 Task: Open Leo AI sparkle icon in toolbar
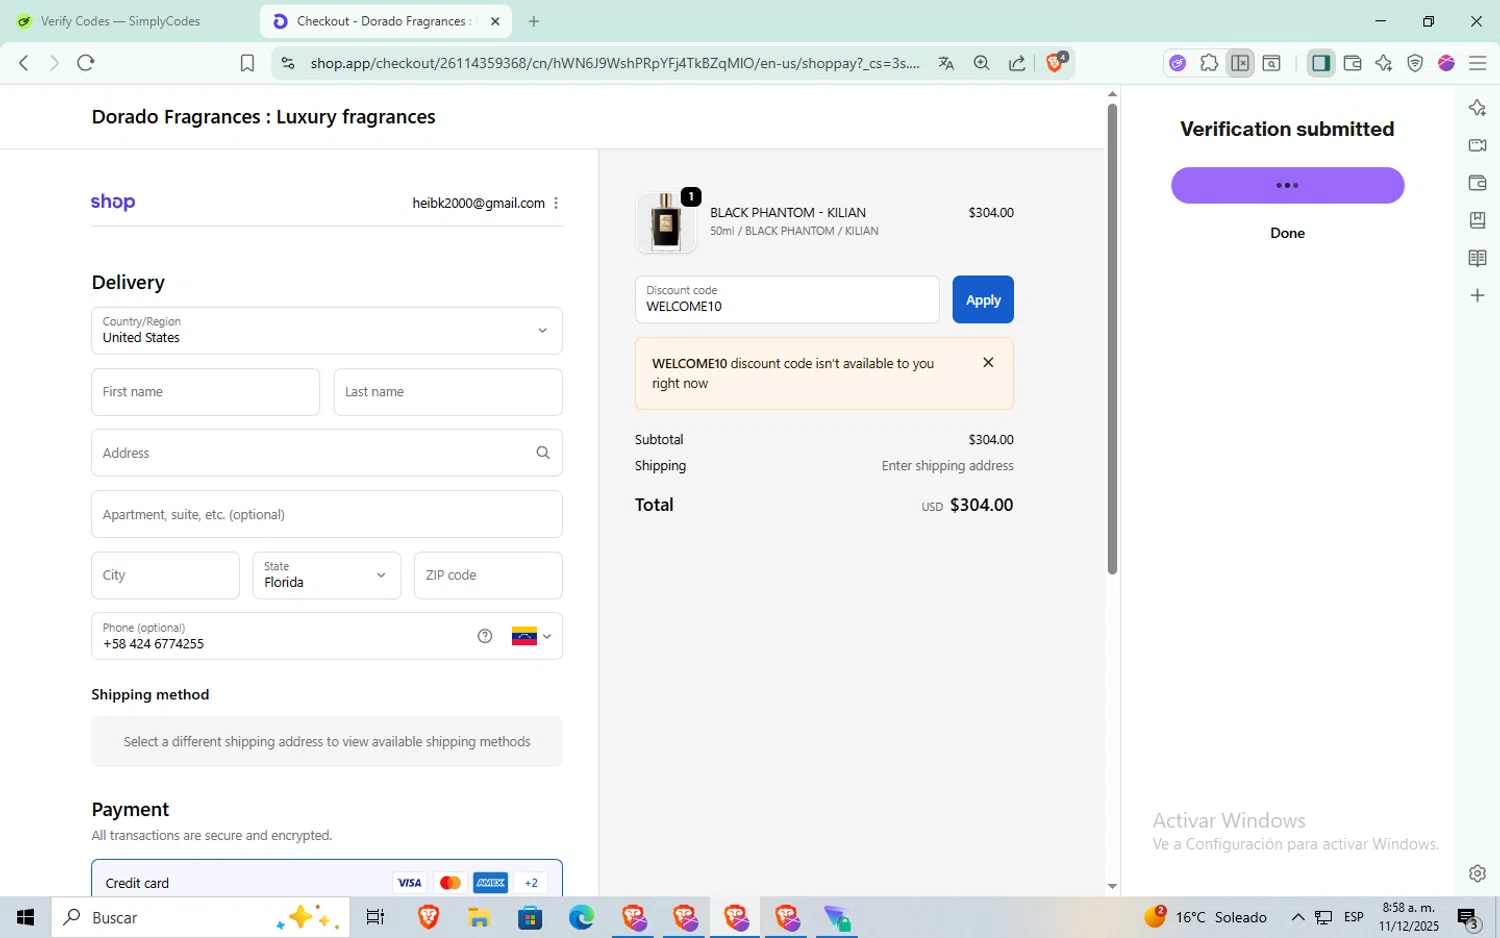[1384, 63]
